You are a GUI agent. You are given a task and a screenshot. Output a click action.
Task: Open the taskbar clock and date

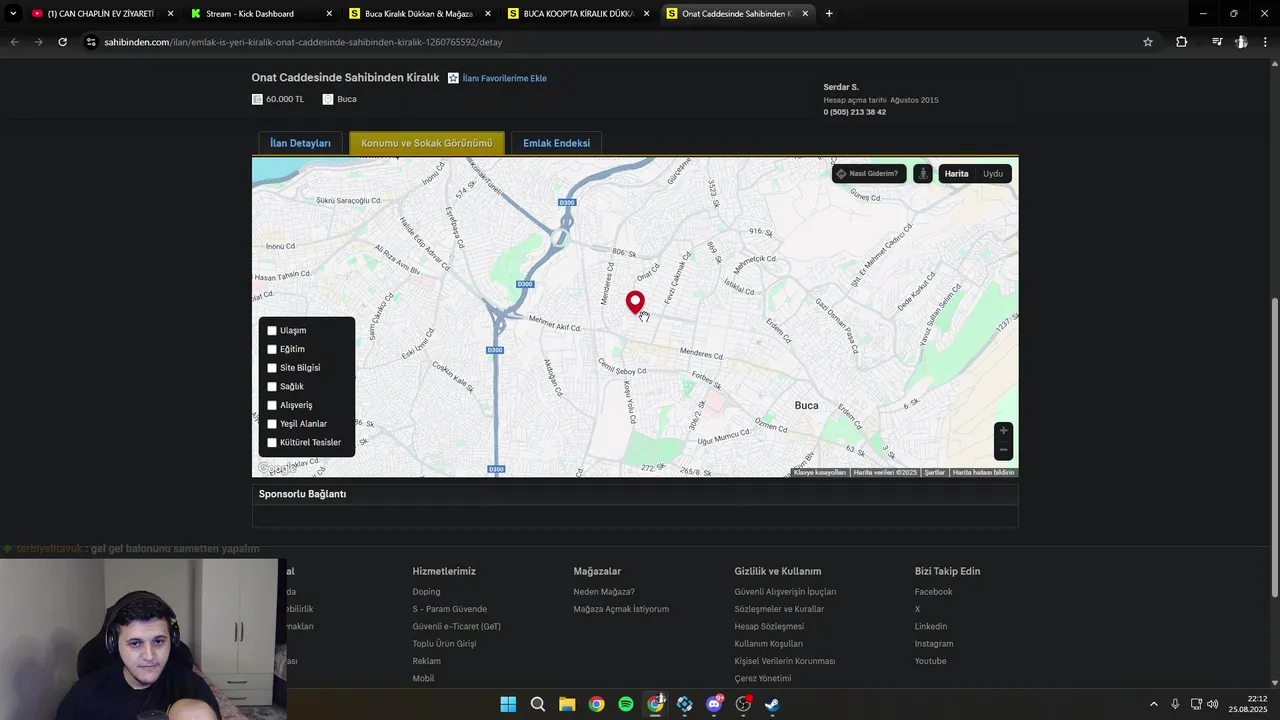[x=1249, y=704]
